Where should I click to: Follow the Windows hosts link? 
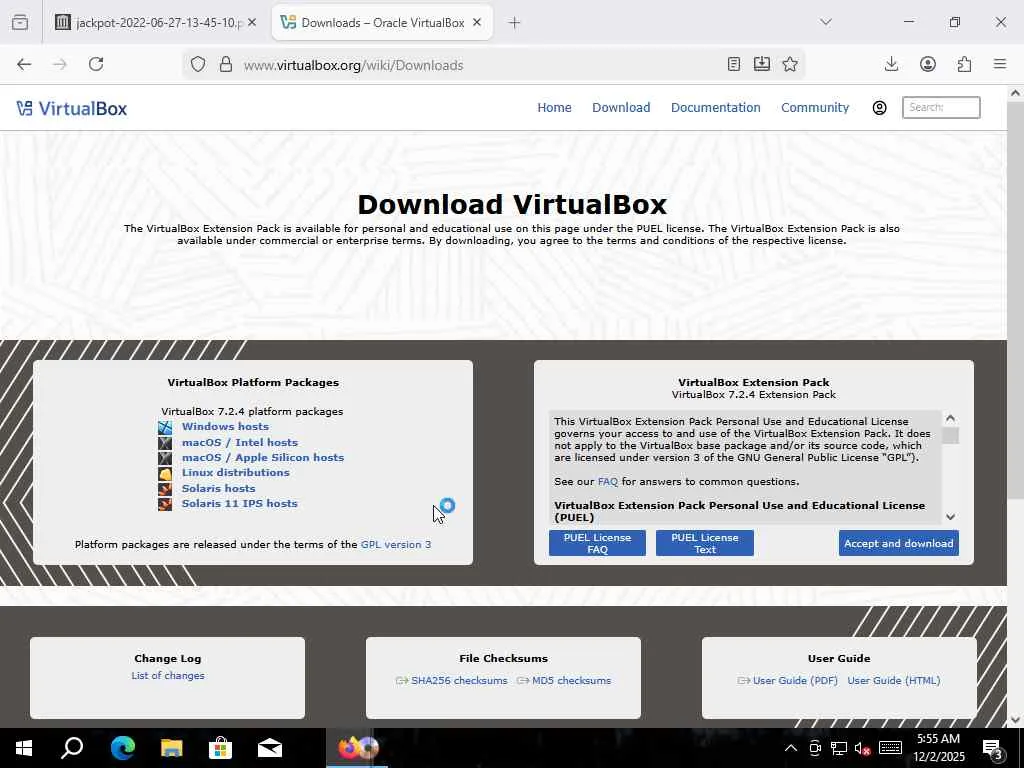tap(225, 426)
